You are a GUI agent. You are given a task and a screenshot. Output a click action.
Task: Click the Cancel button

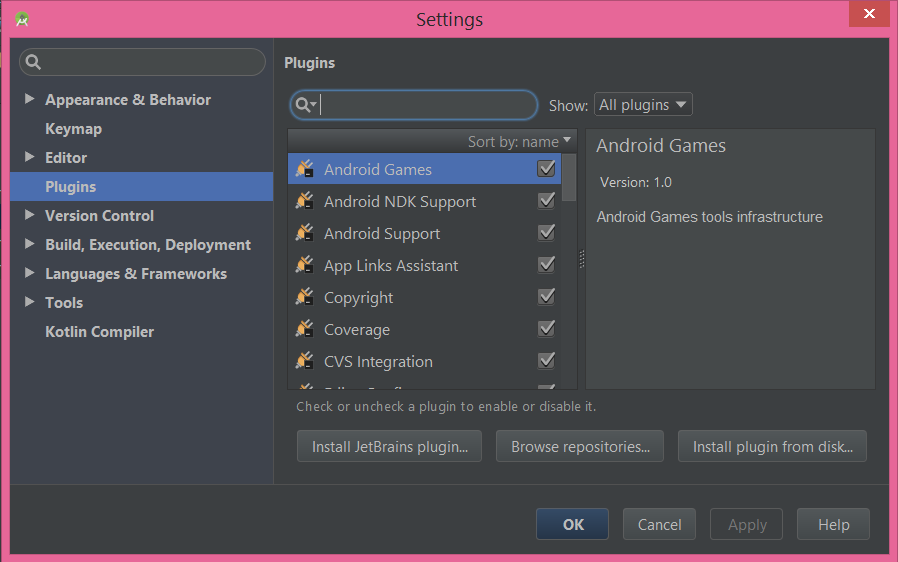(659, 524)
